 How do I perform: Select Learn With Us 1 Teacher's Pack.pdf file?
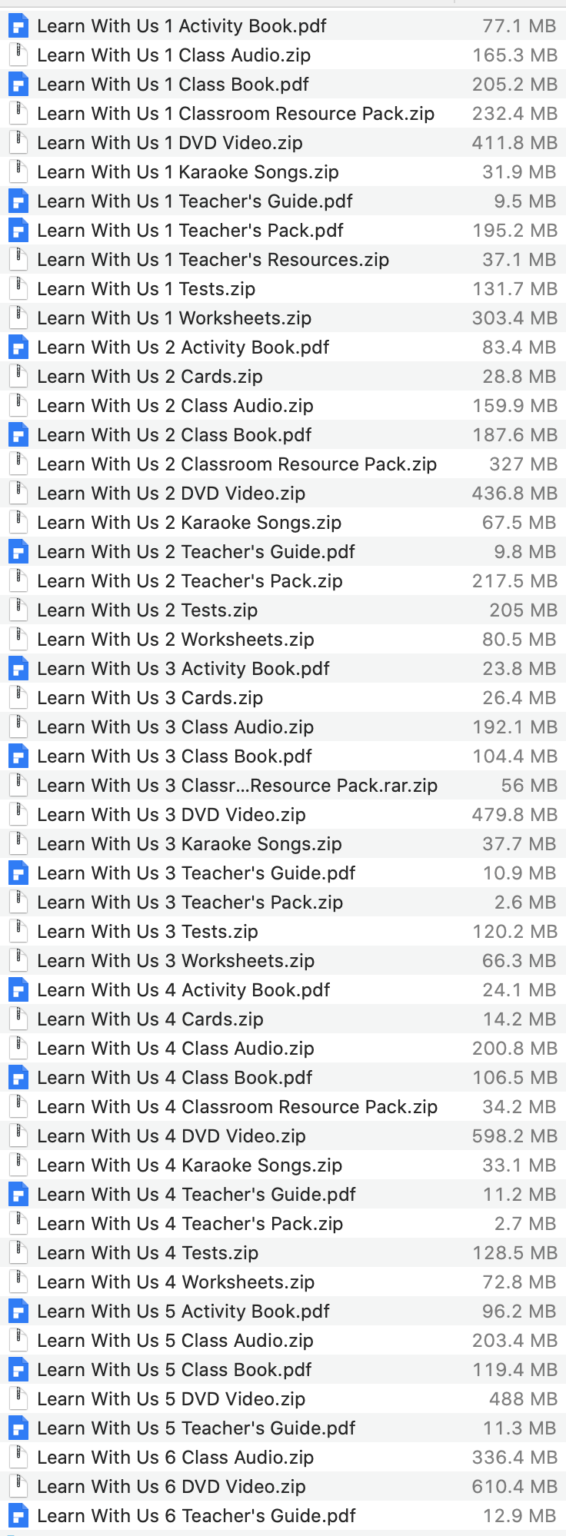pos(283,231)
